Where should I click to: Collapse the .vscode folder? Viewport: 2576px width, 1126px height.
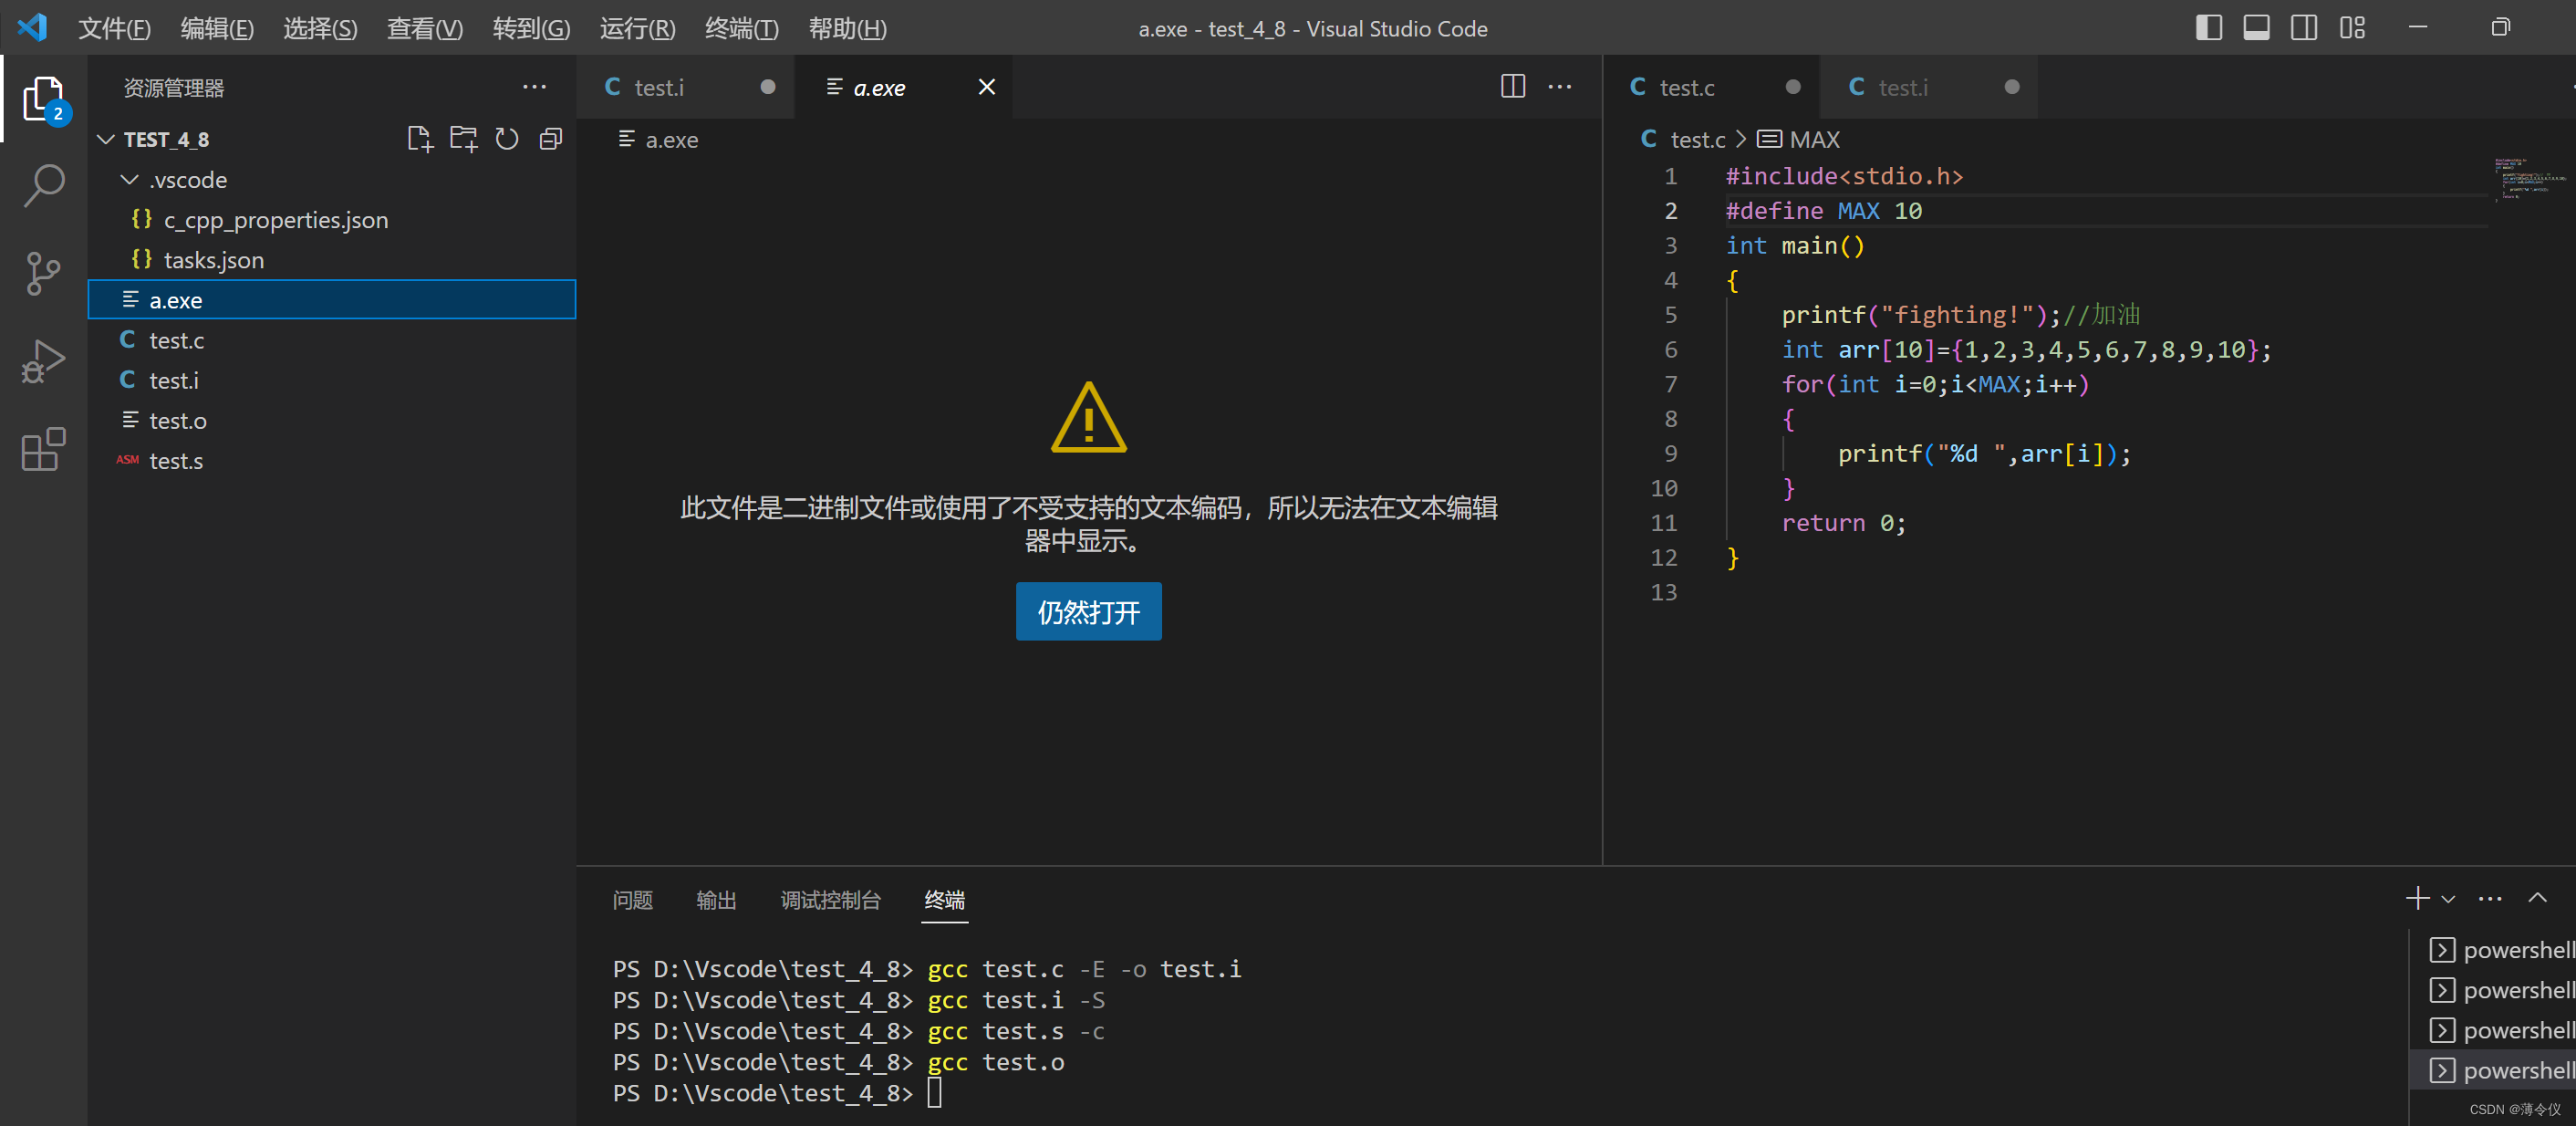coord(129,179)
